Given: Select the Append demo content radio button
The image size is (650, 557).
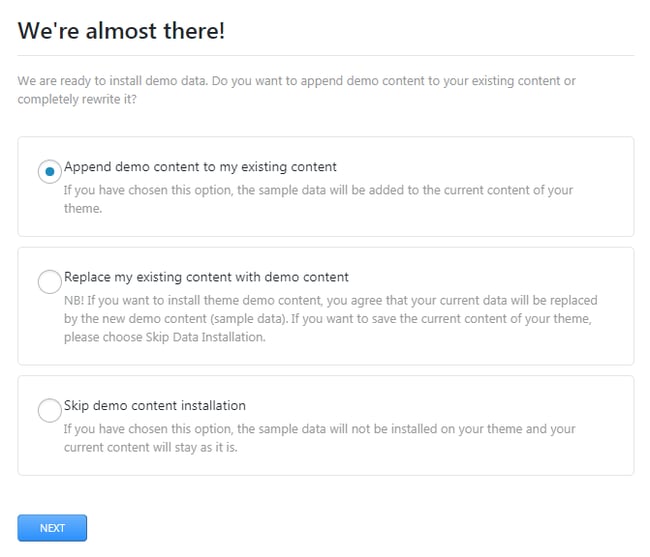Looking at the screenshot, I should pyautogui.click(x=49, y=172).
